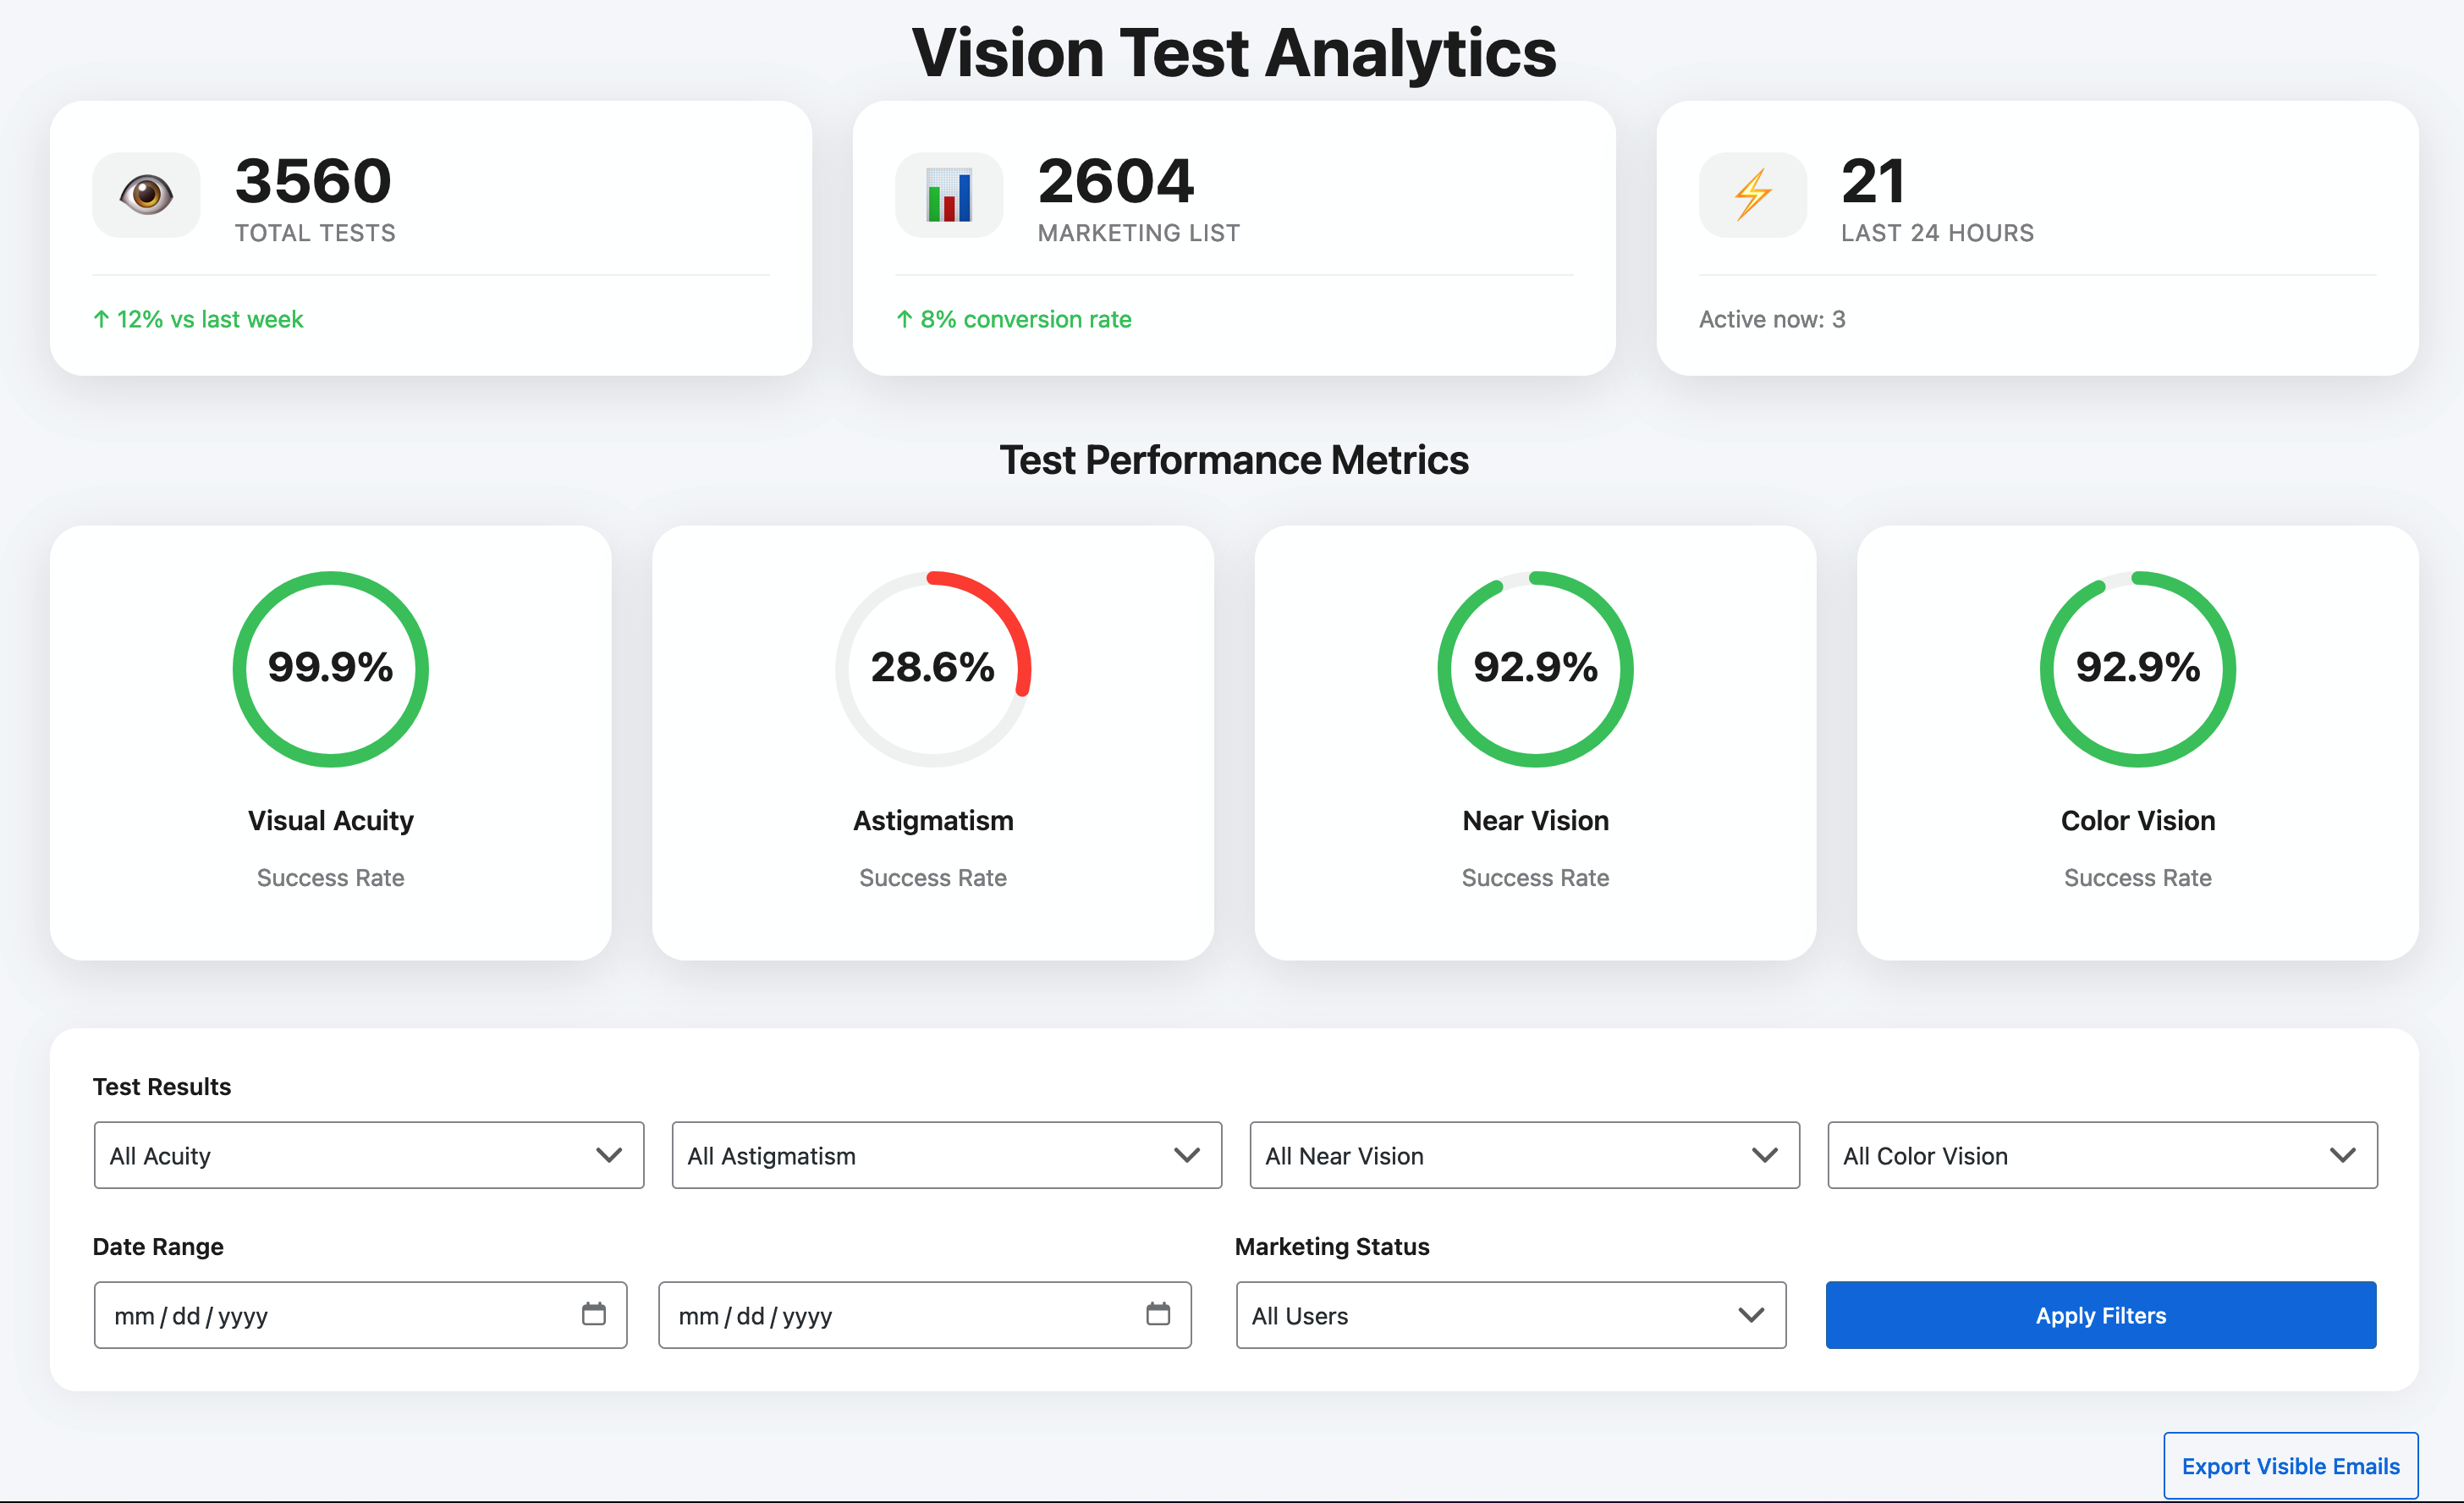
Task: Click the red Astigmatism 28.6% progress ring
Action: pos(933,668)
